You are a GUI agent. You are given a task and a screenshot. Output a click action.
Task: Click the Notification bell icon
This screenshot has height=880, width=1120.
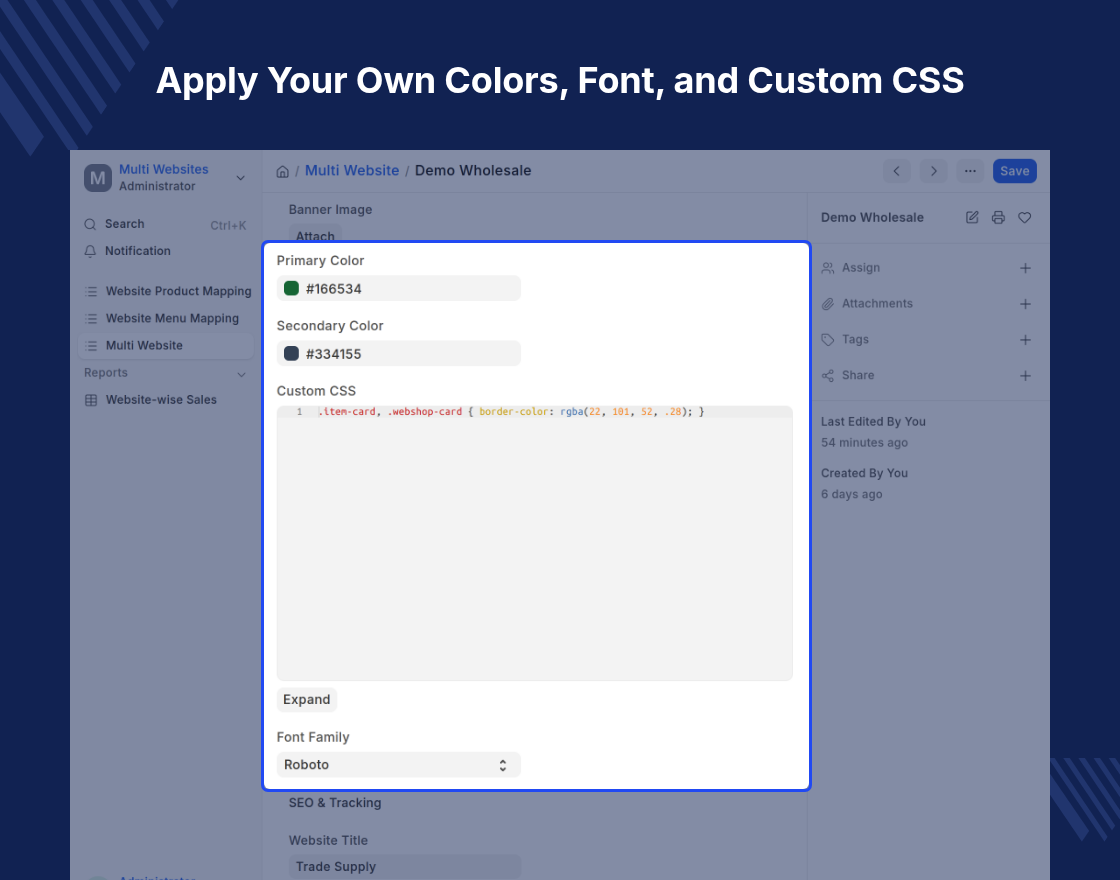(90, 251)
